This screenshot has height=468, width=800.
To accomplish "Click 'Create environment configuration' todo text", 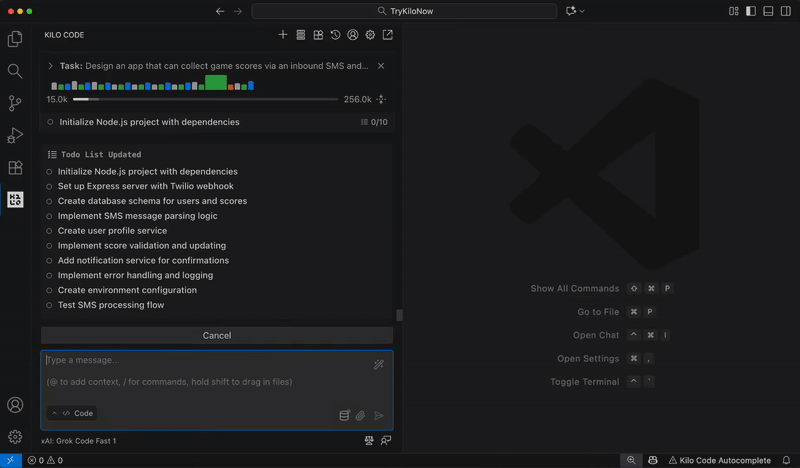I will point(127,290).
